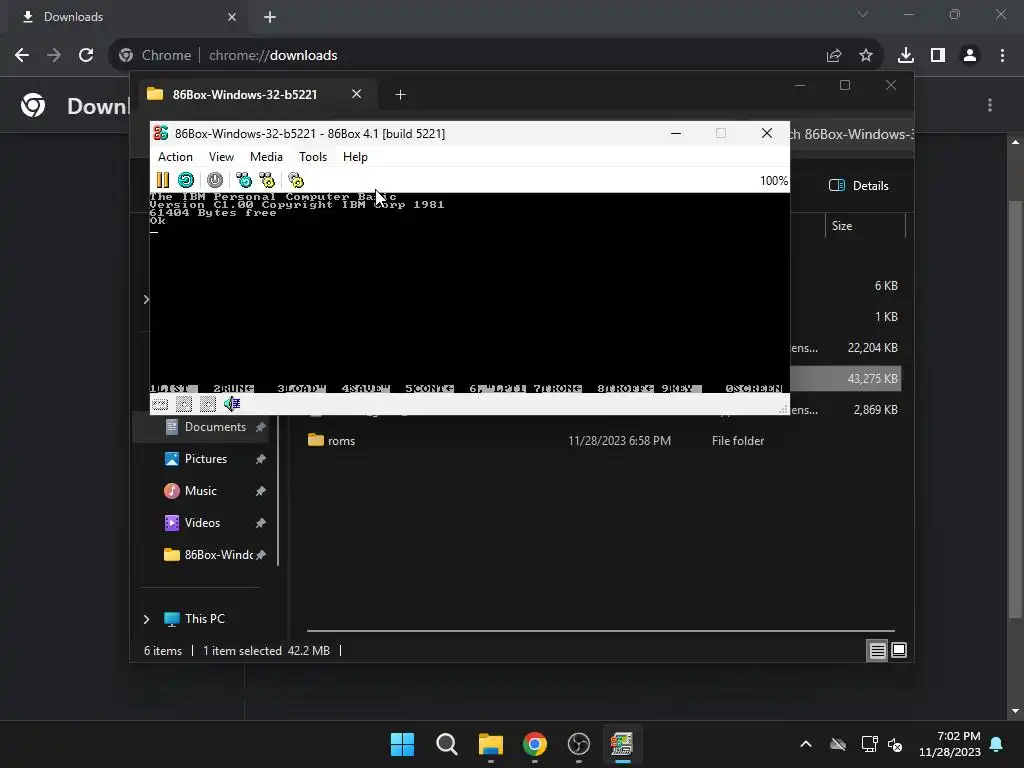Viewport: 1024px width, 768px height.
Task: Open the Help menu in 86Box
Action: [355, 157]
